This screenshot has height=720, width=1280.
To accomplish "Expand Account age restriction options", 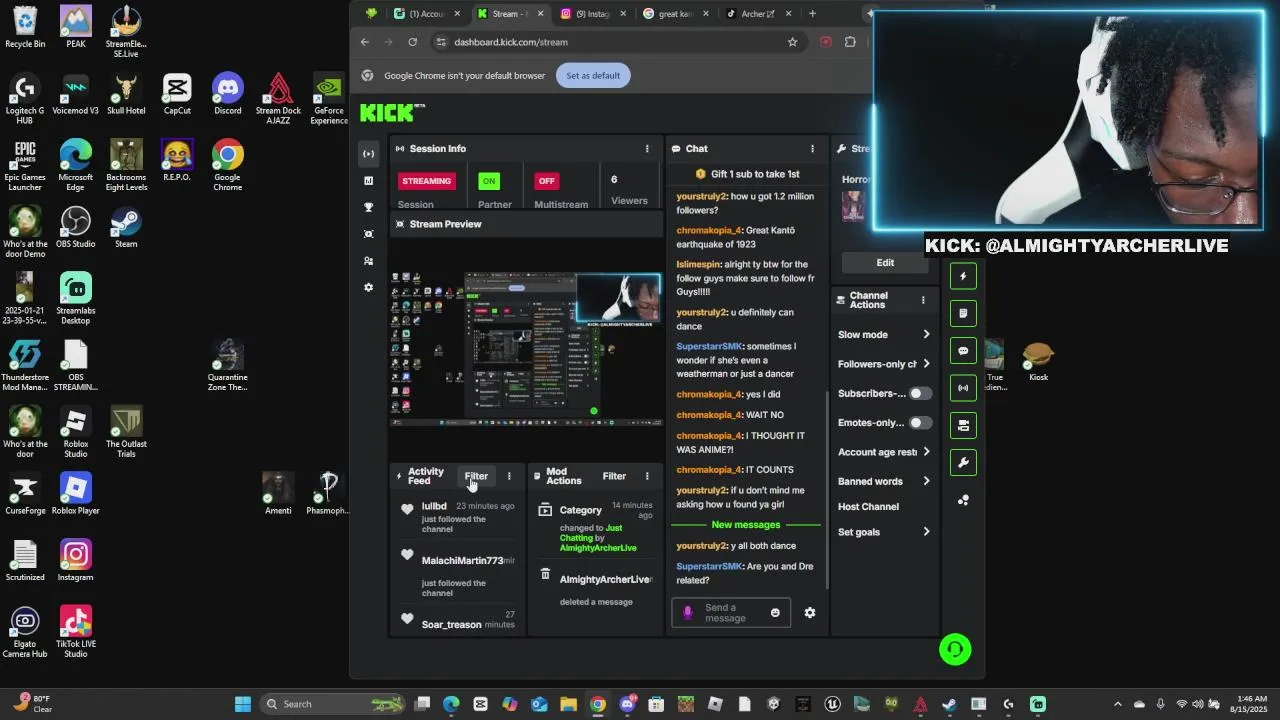I will 884,452.
